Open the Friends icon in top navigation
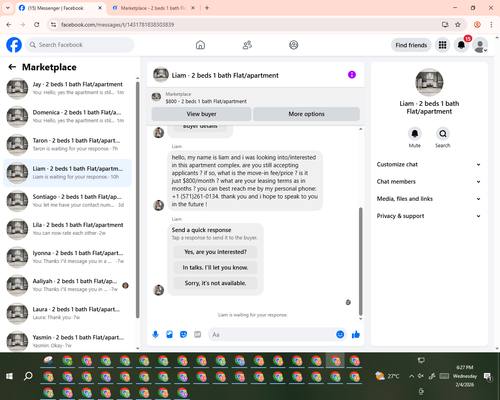Image resolution: width=500 pixels, height=400 pixels. pos(247,45)
